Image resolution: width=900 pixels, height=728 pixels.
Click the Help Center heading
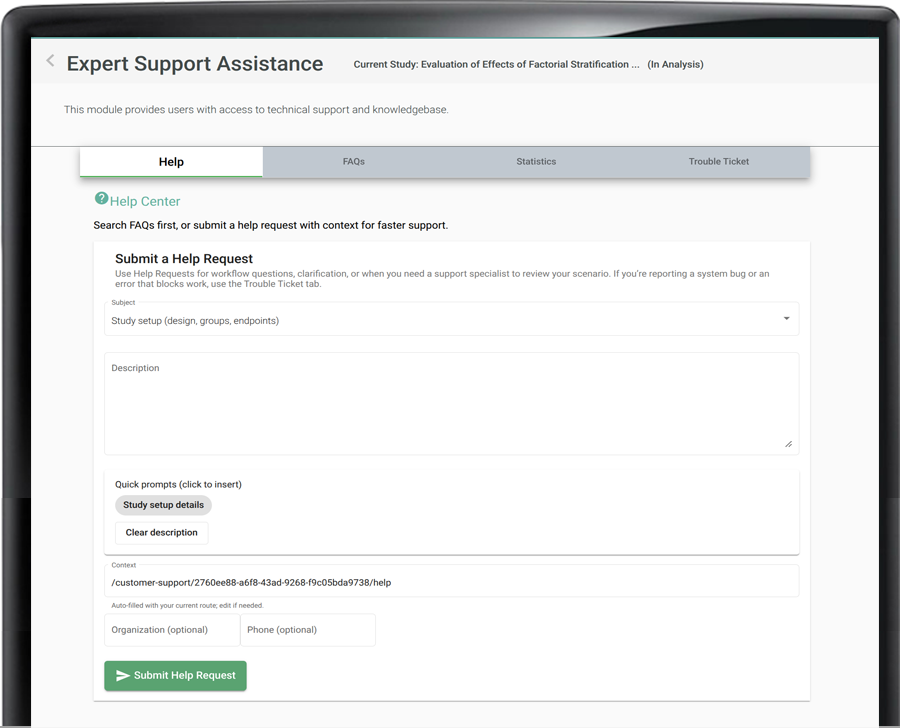[x=144, y=201]
